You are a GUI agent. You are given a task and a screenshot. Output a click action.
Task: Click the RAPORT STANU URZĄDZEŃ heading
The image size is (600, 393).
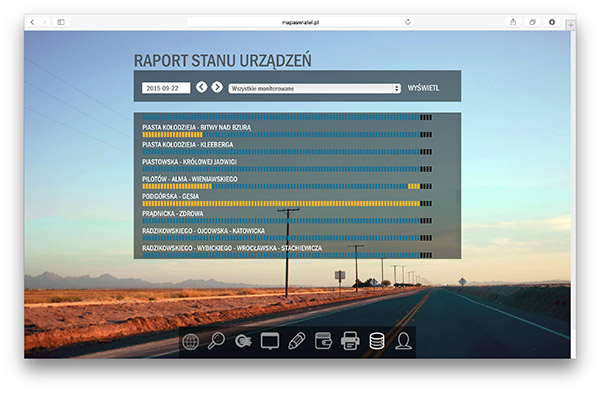223,60
